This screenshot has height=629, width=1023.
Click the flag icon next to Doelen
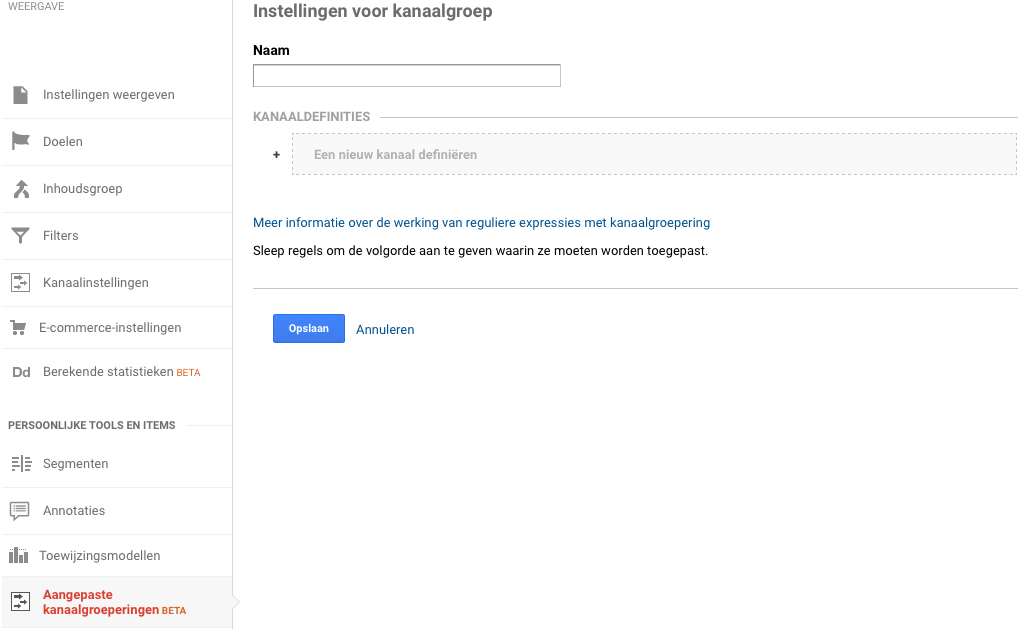pos(20,142)
